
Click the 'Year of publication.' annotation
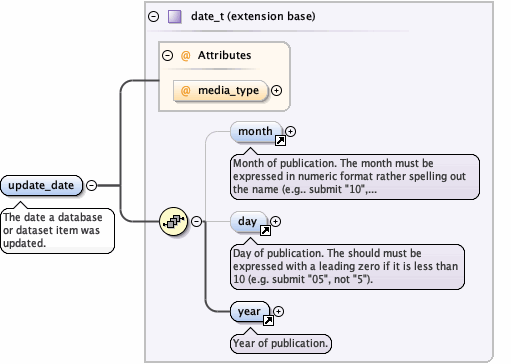click(x=281, y=343)
